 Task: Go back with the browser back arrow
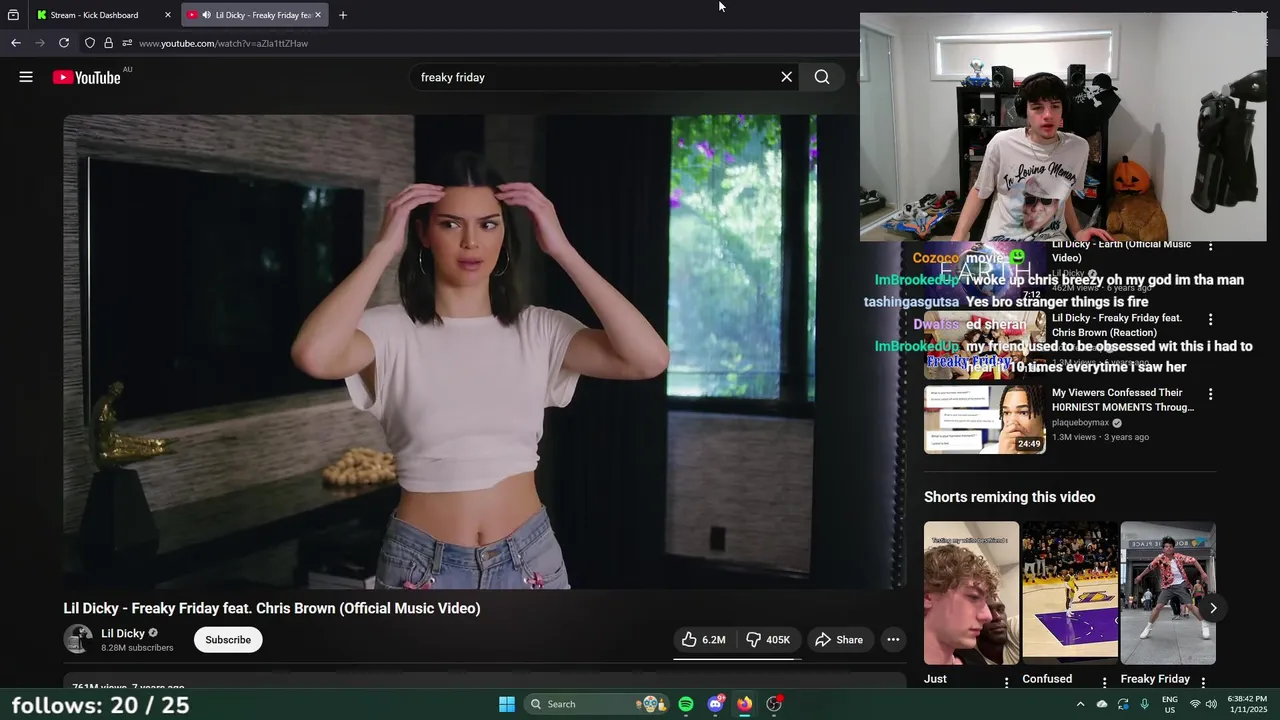pos(16,43)
